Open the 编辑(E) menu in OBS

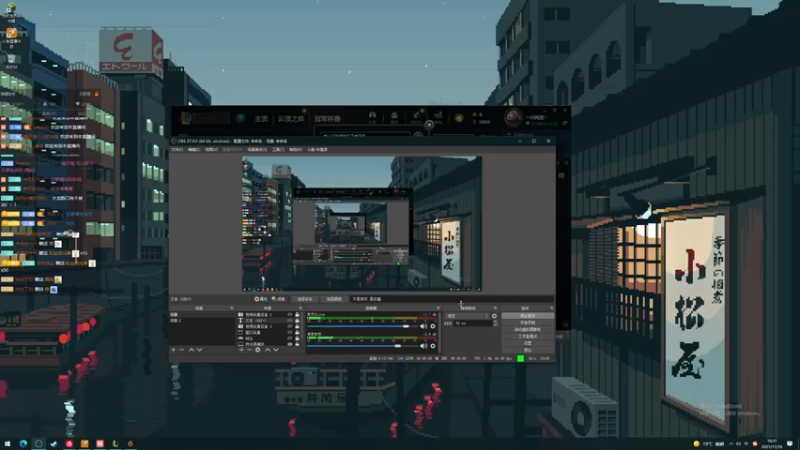pyautogui.click(x=194, y=149)
